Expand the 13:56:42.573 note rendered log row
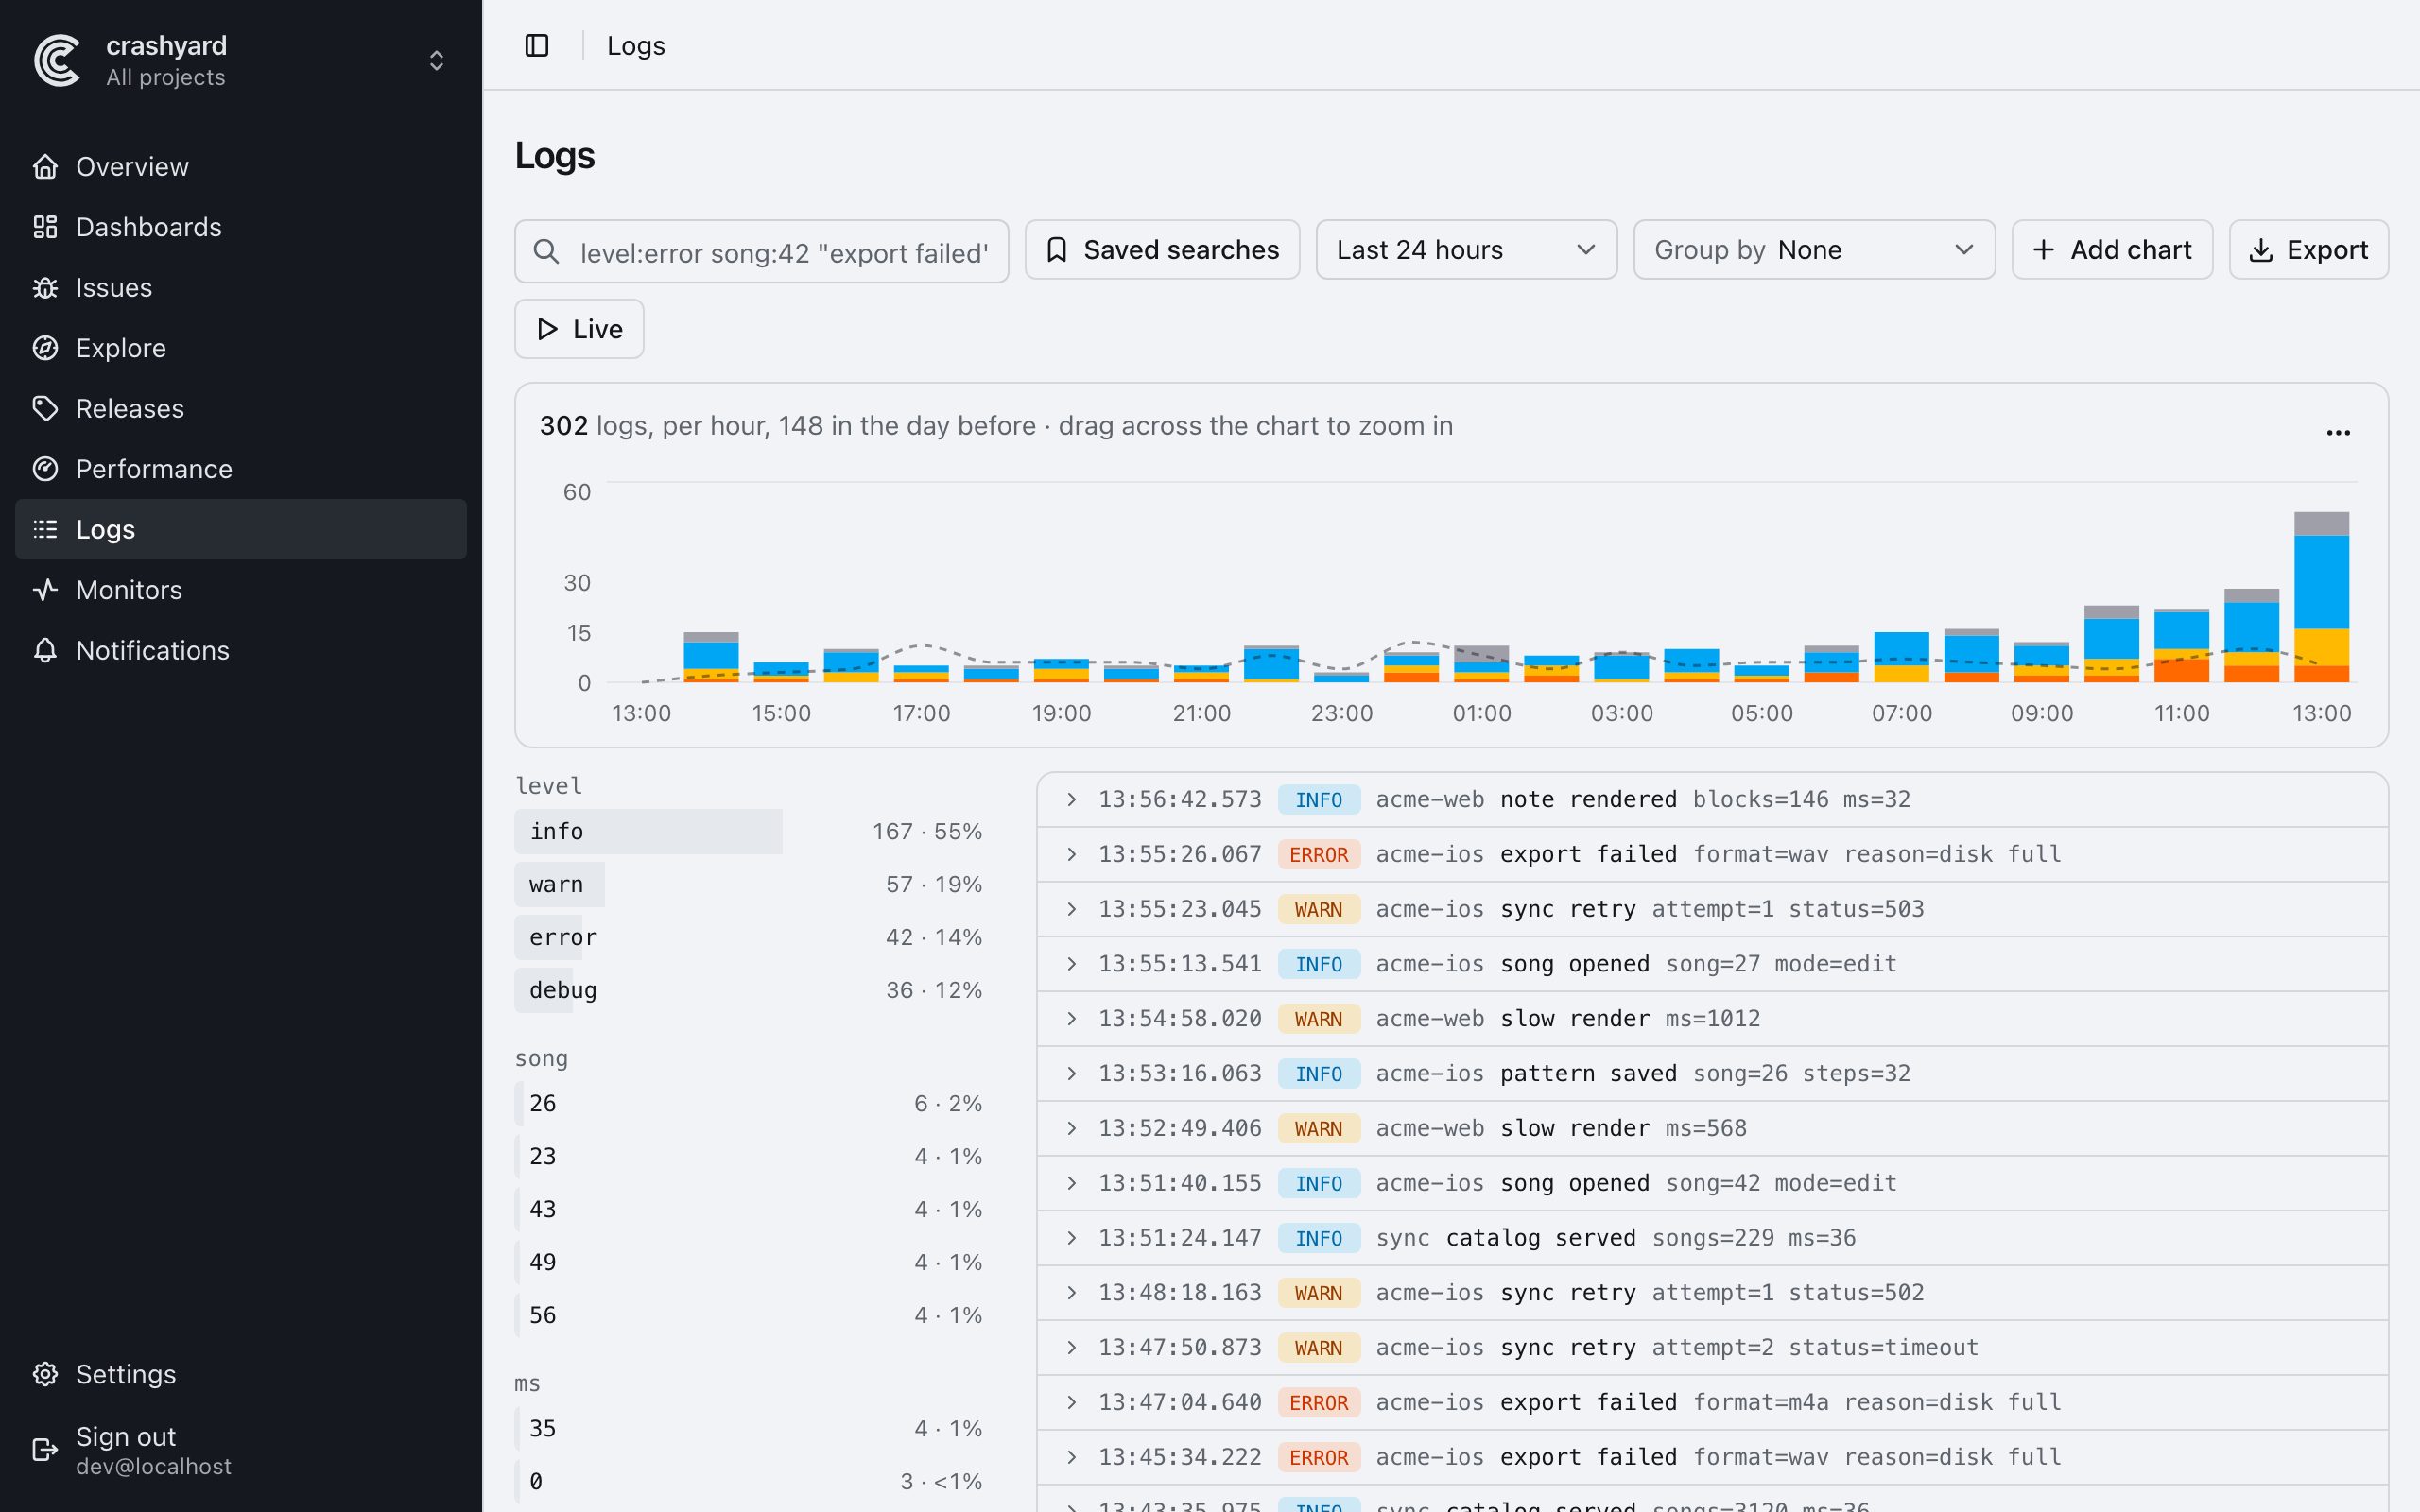Image resolution: width=2420 pixels, height=1512 pixels. (1712, 799)
